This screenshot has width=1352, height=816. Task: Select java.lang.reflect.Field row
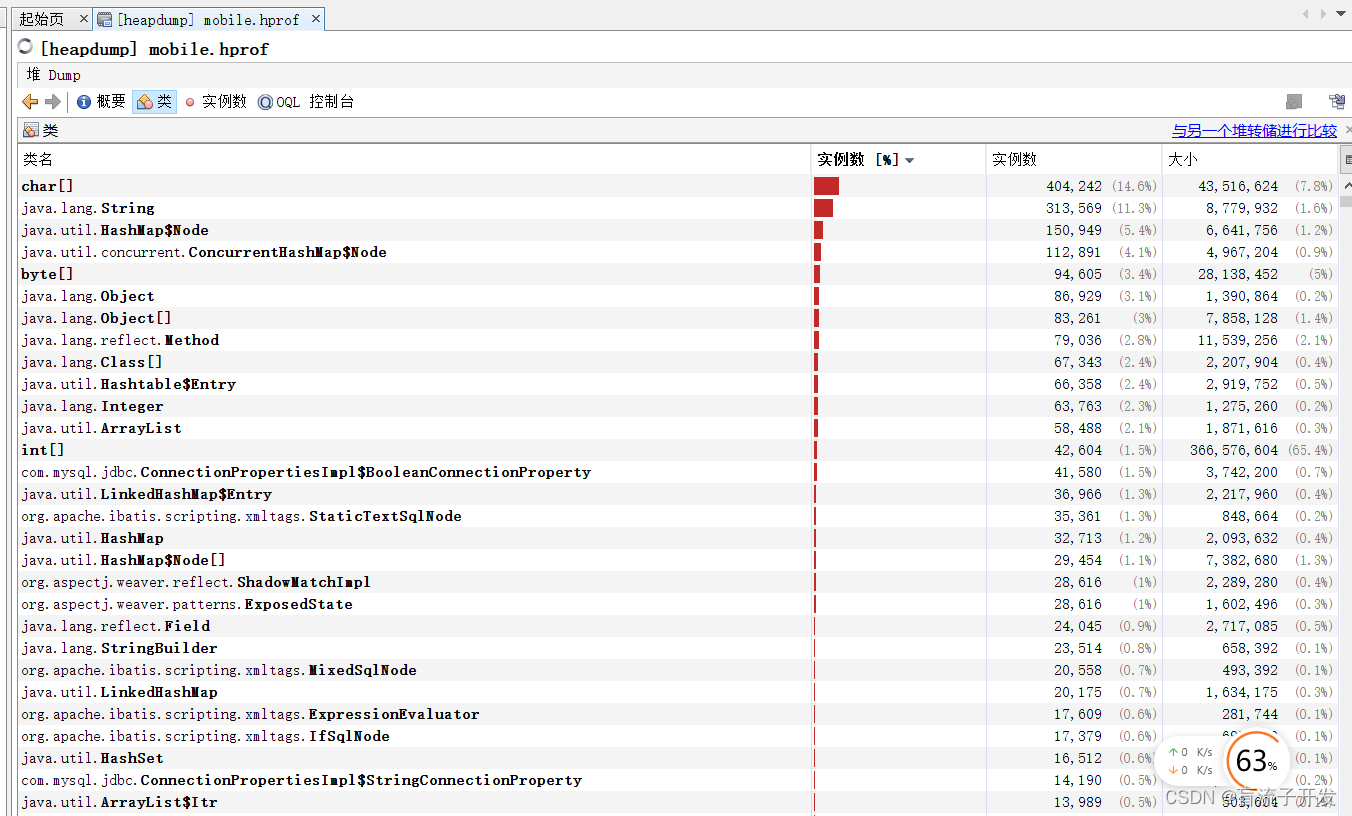point(677,626)
